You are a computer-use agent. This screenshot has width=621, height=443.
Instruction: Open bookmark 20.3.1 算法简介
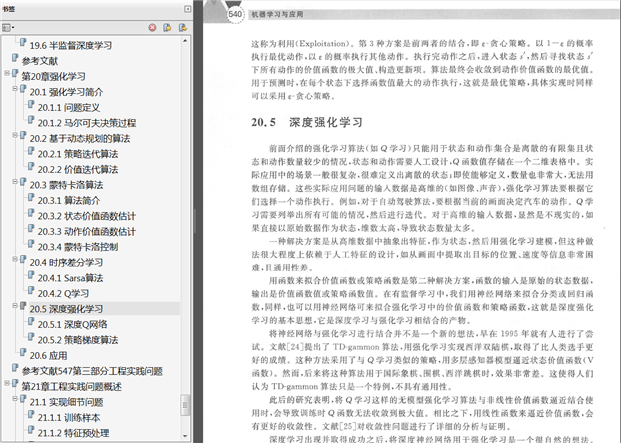(69, 200)
